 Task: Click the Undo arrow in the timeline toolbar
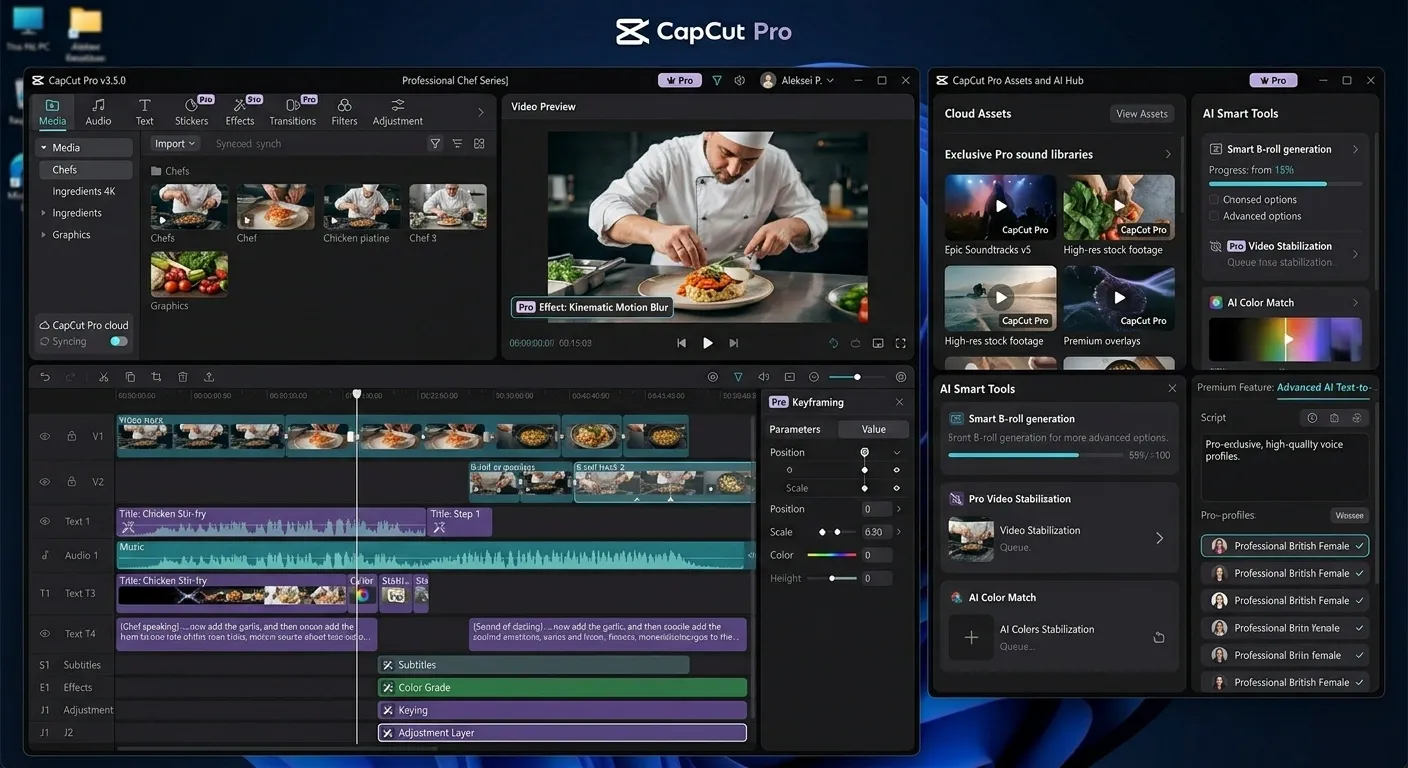(x=45, y=377)
